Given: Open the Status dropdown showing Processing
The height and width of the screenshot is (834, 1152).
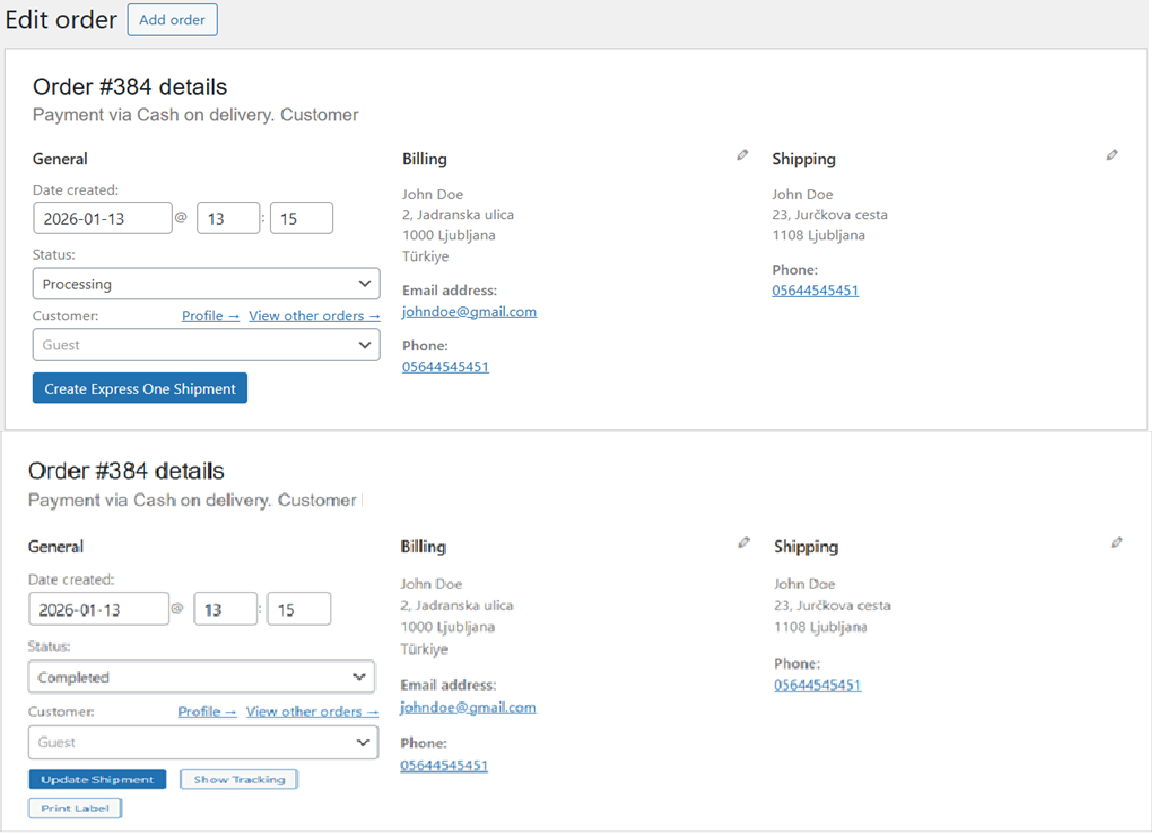Looking at the screenshot, I should [x=206, y=283].
